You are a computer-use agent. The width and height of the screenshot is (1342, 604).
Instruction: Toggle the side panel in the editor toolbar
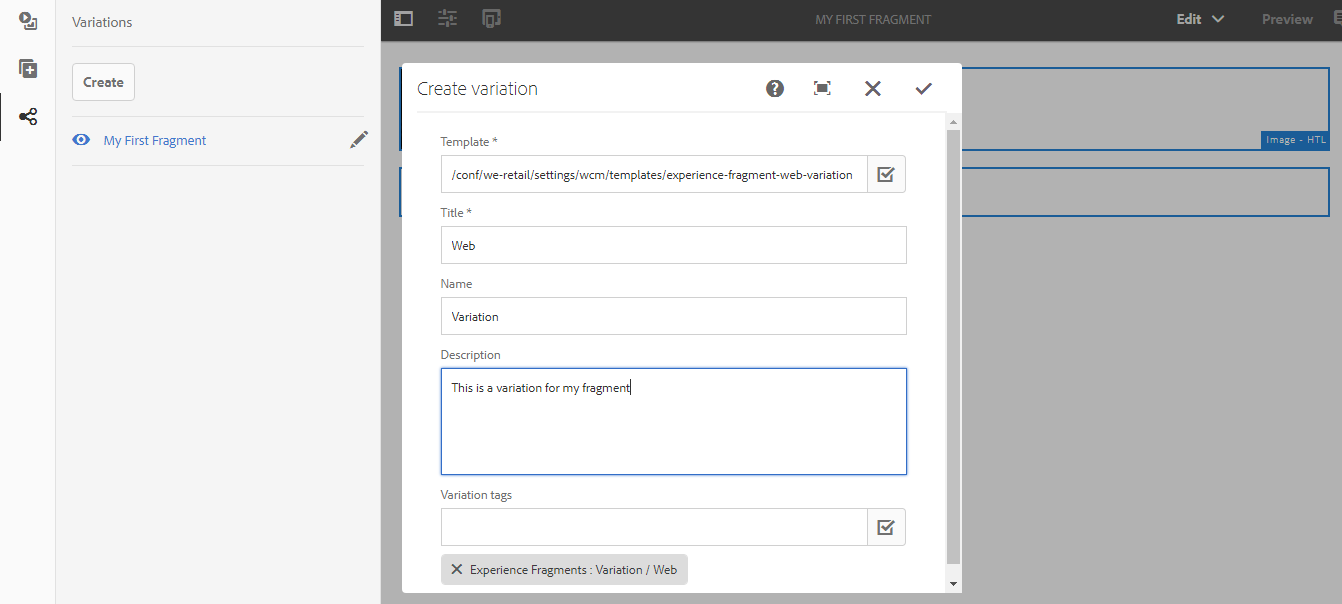click(403, 18)
